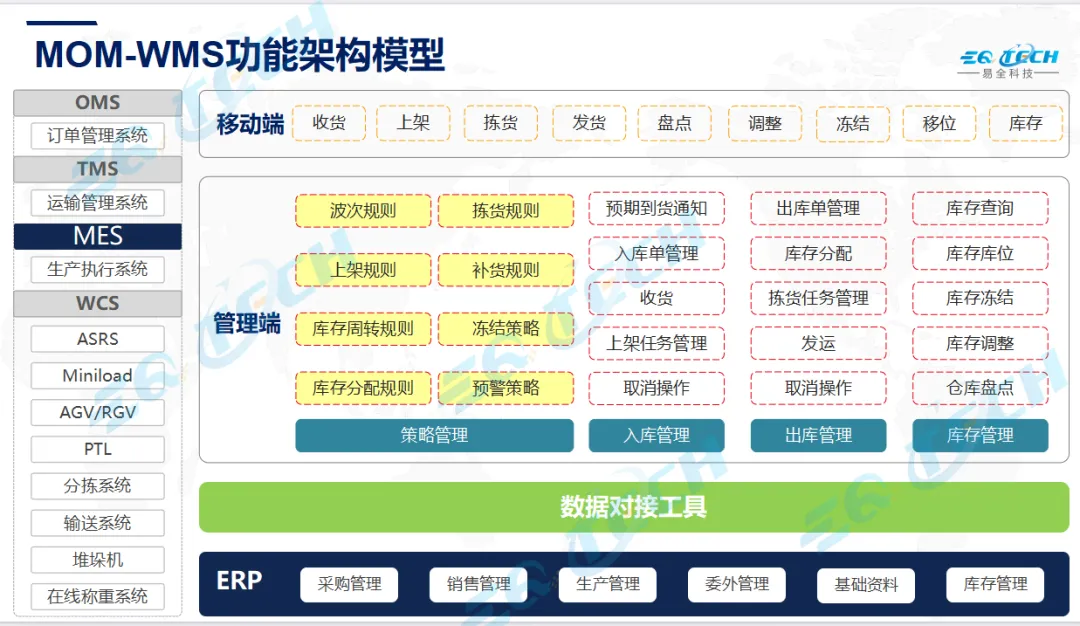Select the 移位 function icon
The height and width of the screenshot is (626, 1080).
(x=939, y=123)
